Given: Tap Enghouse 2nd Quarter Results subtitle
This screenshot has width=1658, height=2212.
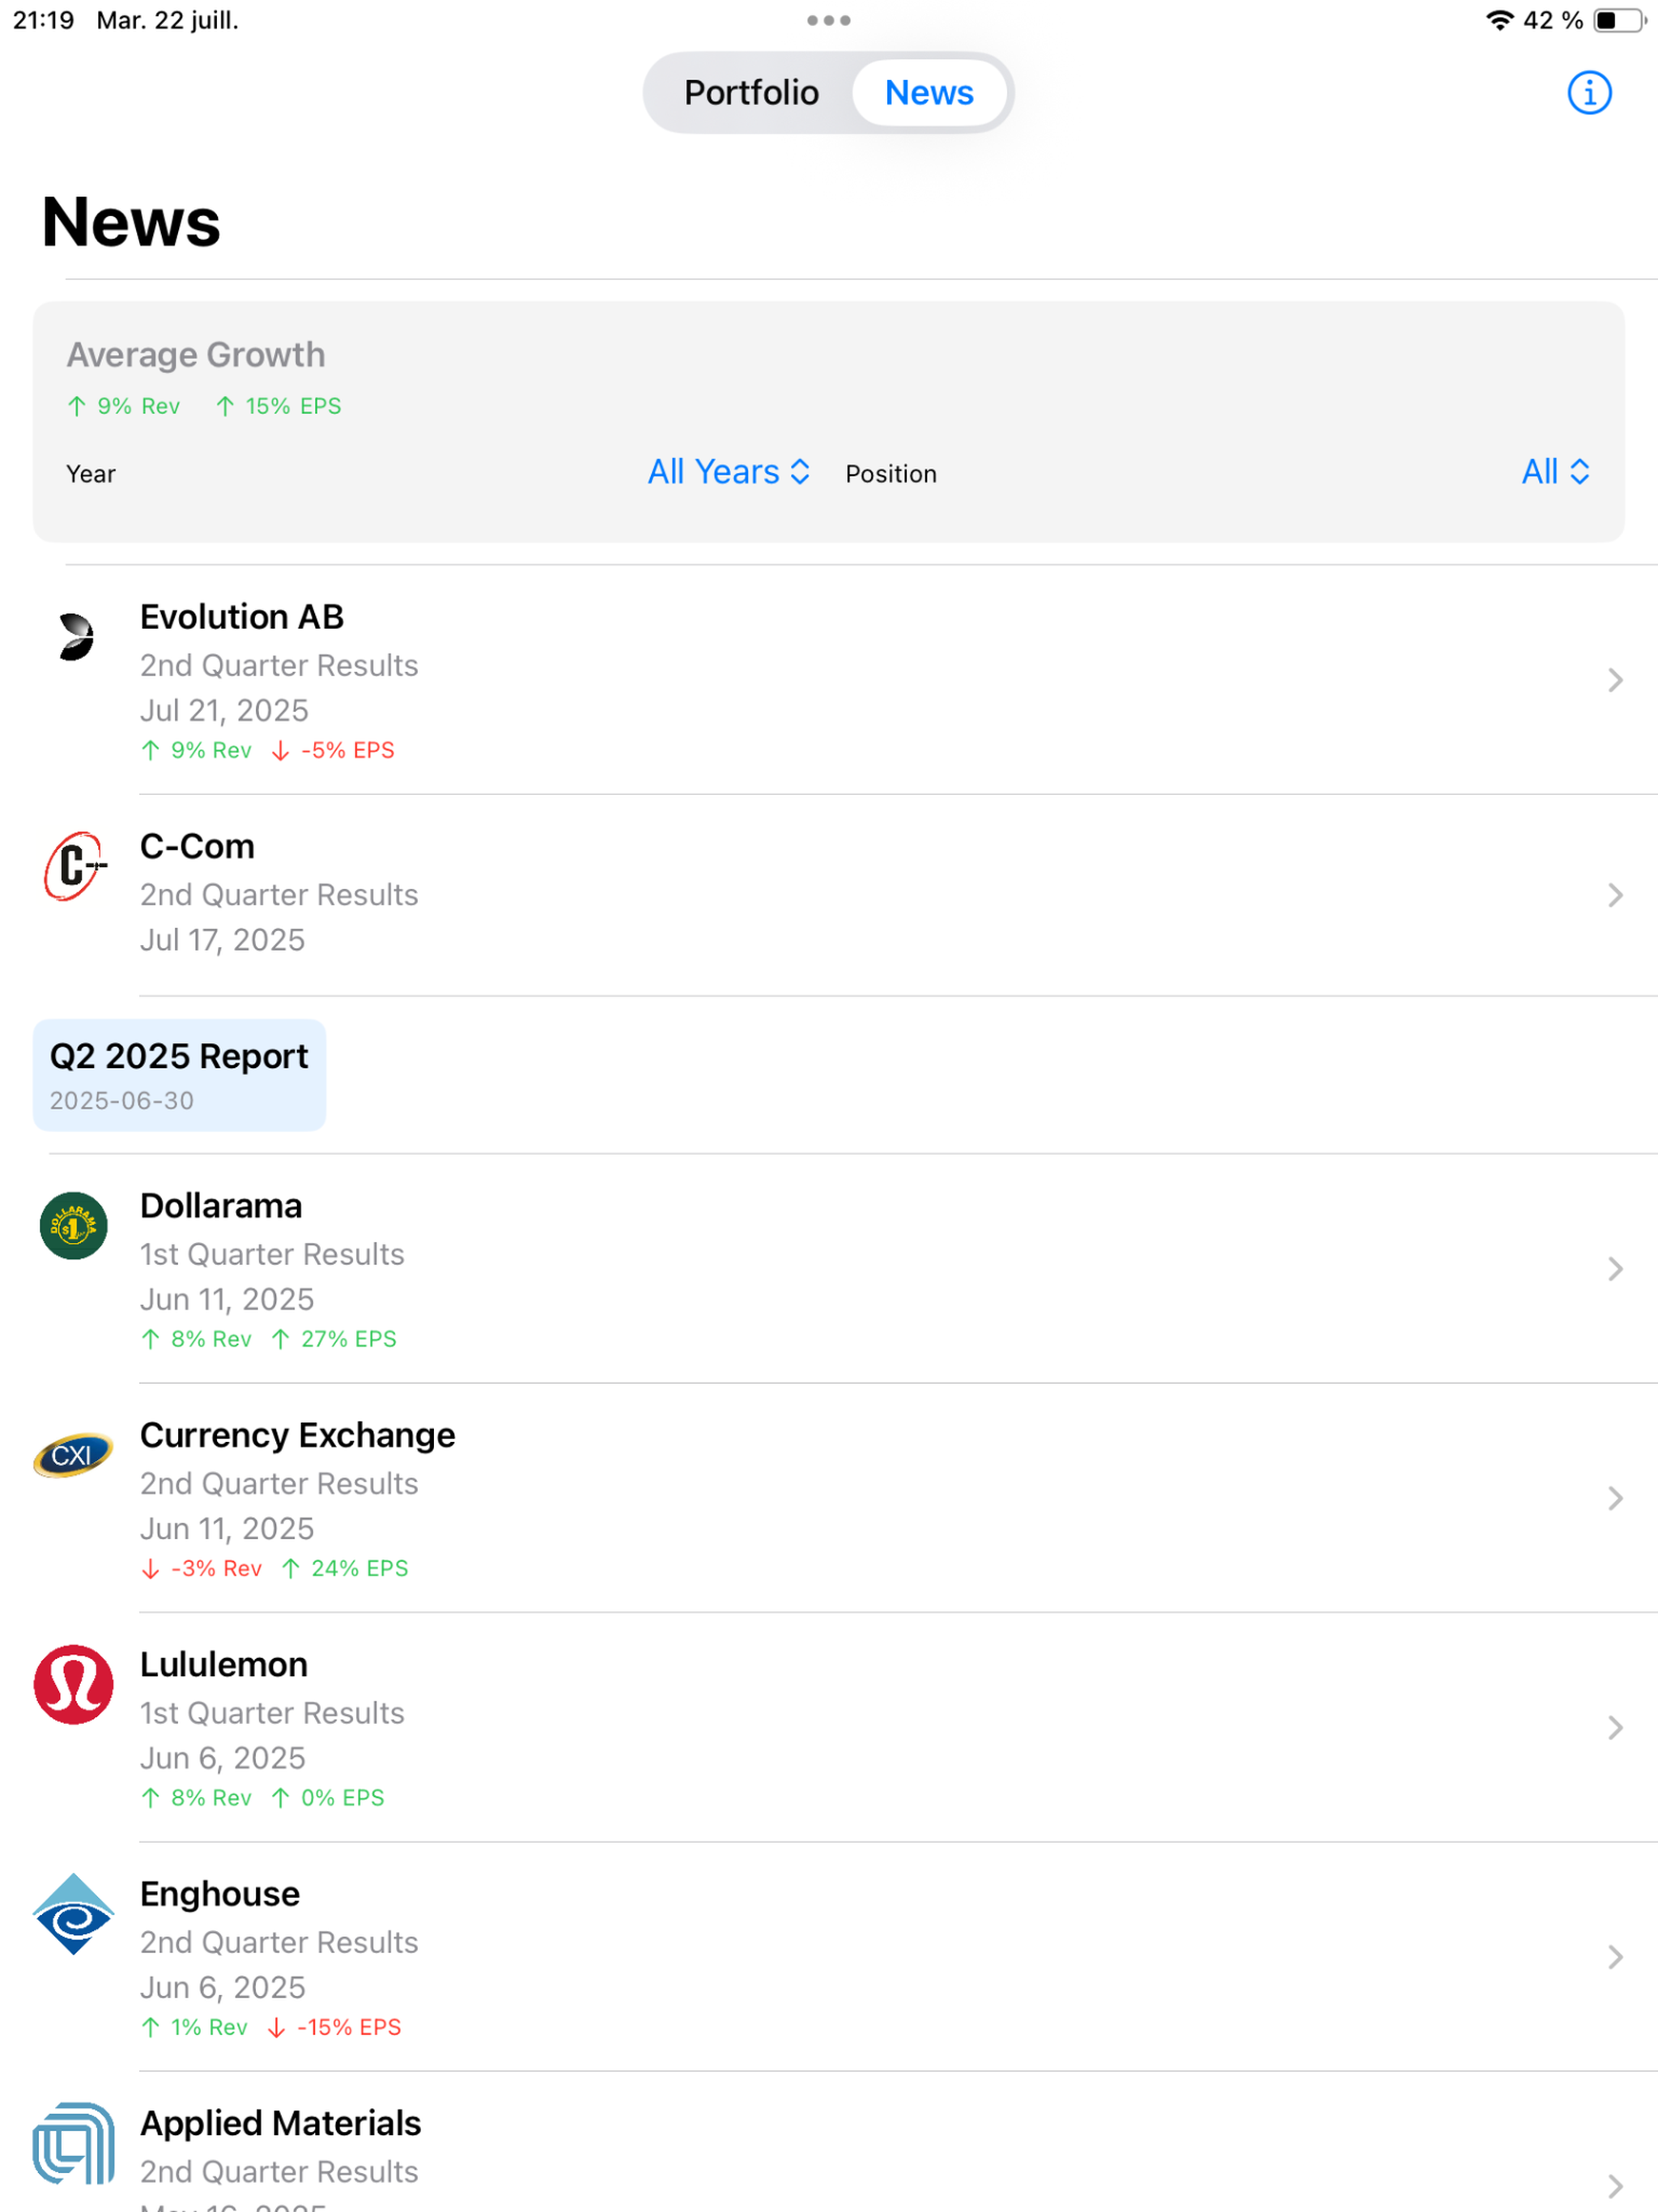Looking at the screenshot, I should click(279, 1942).
